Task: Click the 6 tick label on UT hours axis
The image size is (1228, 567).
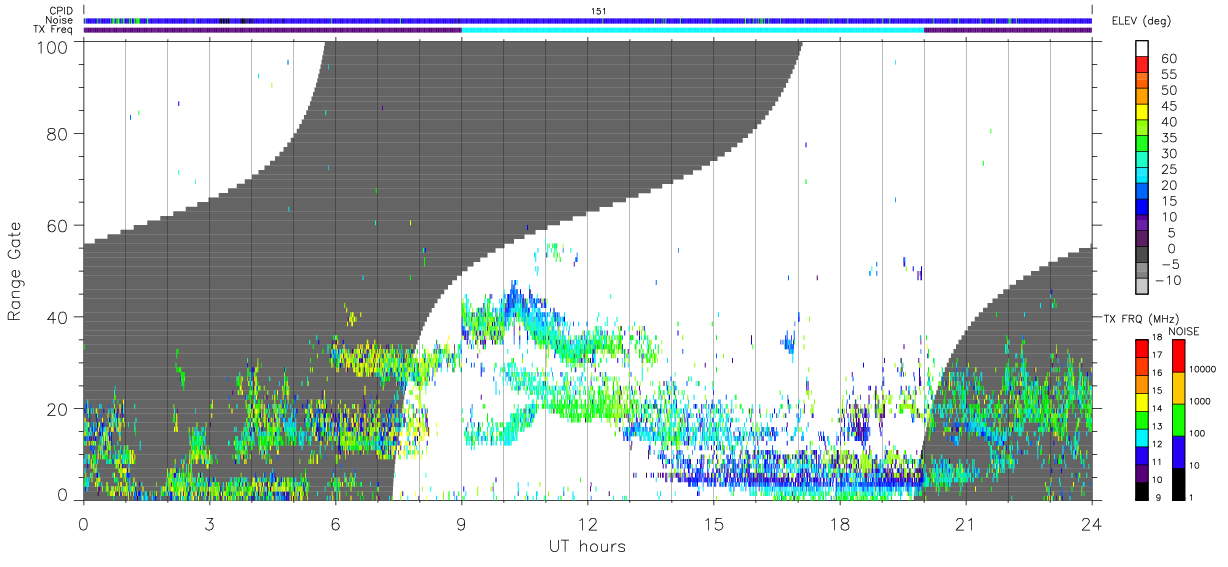Action: click(335, 524)
